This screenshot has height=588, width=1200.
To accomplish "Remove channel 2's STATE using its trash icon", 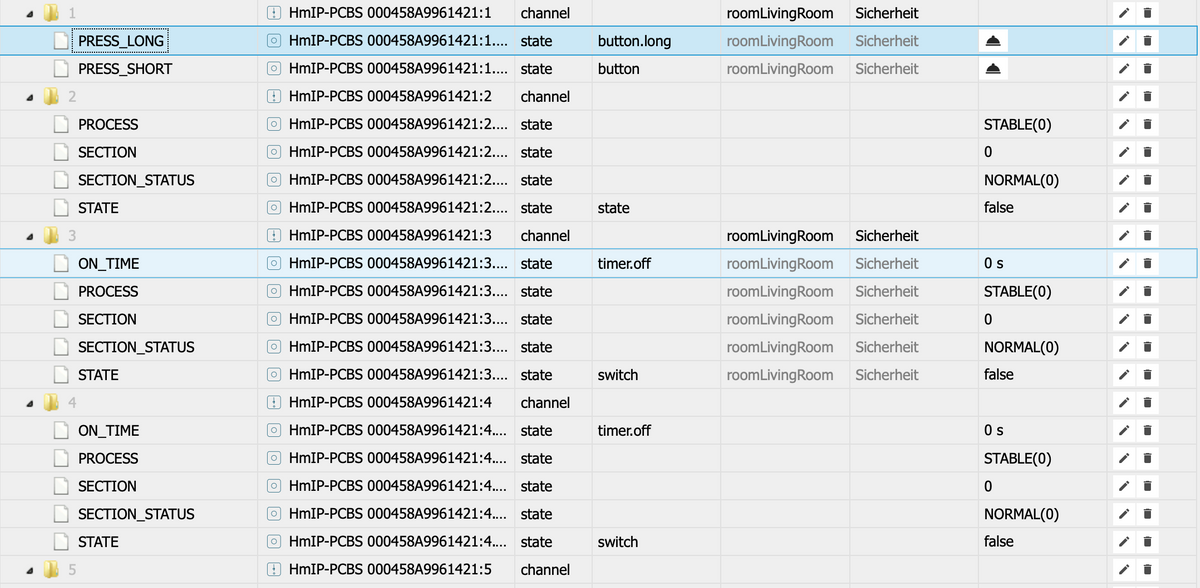I will [x=1147, y=209].
